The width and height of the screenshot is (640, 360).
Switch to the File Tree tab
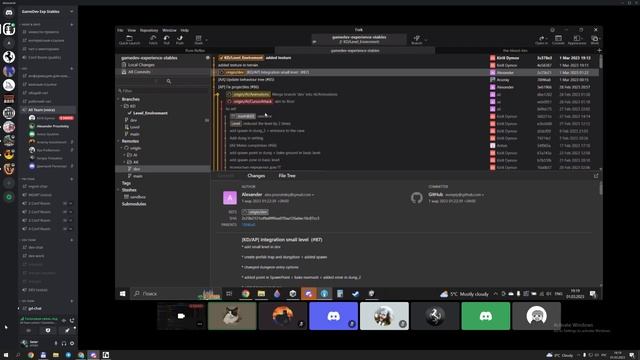287,176
